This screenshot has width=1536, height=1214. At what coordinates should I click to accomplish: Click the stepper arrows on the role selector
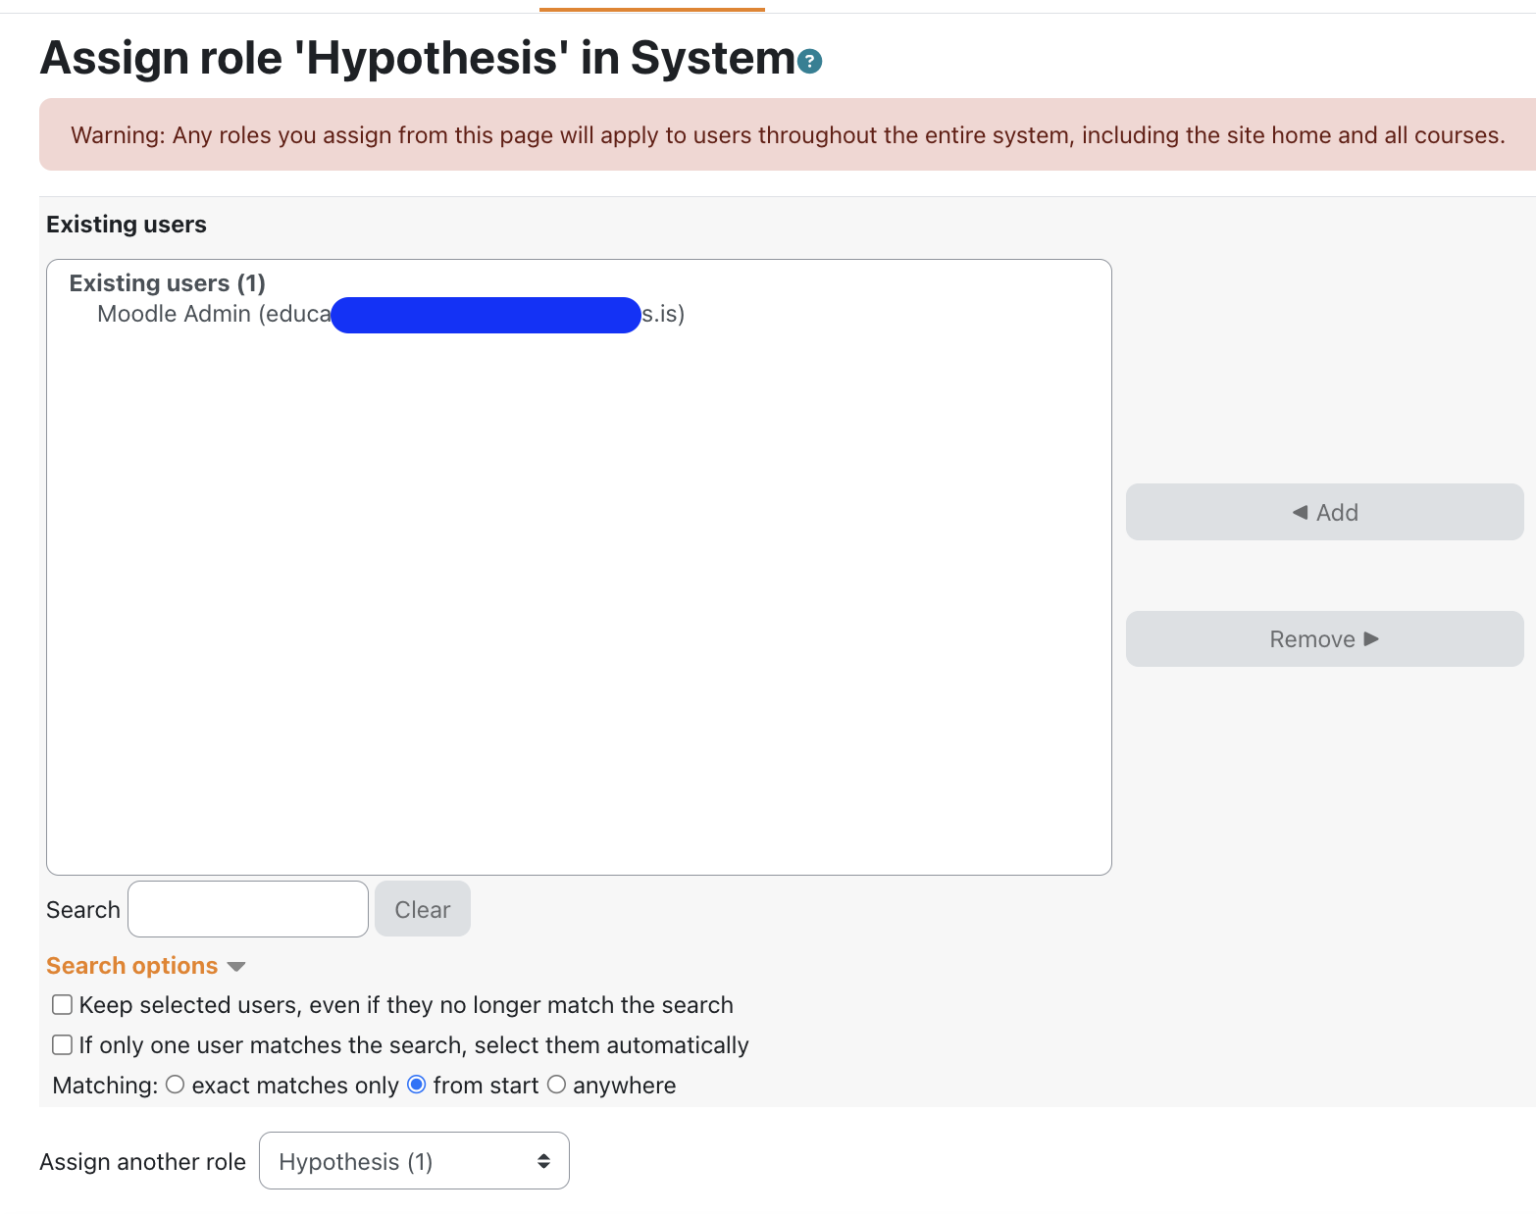coord(544,1160)
